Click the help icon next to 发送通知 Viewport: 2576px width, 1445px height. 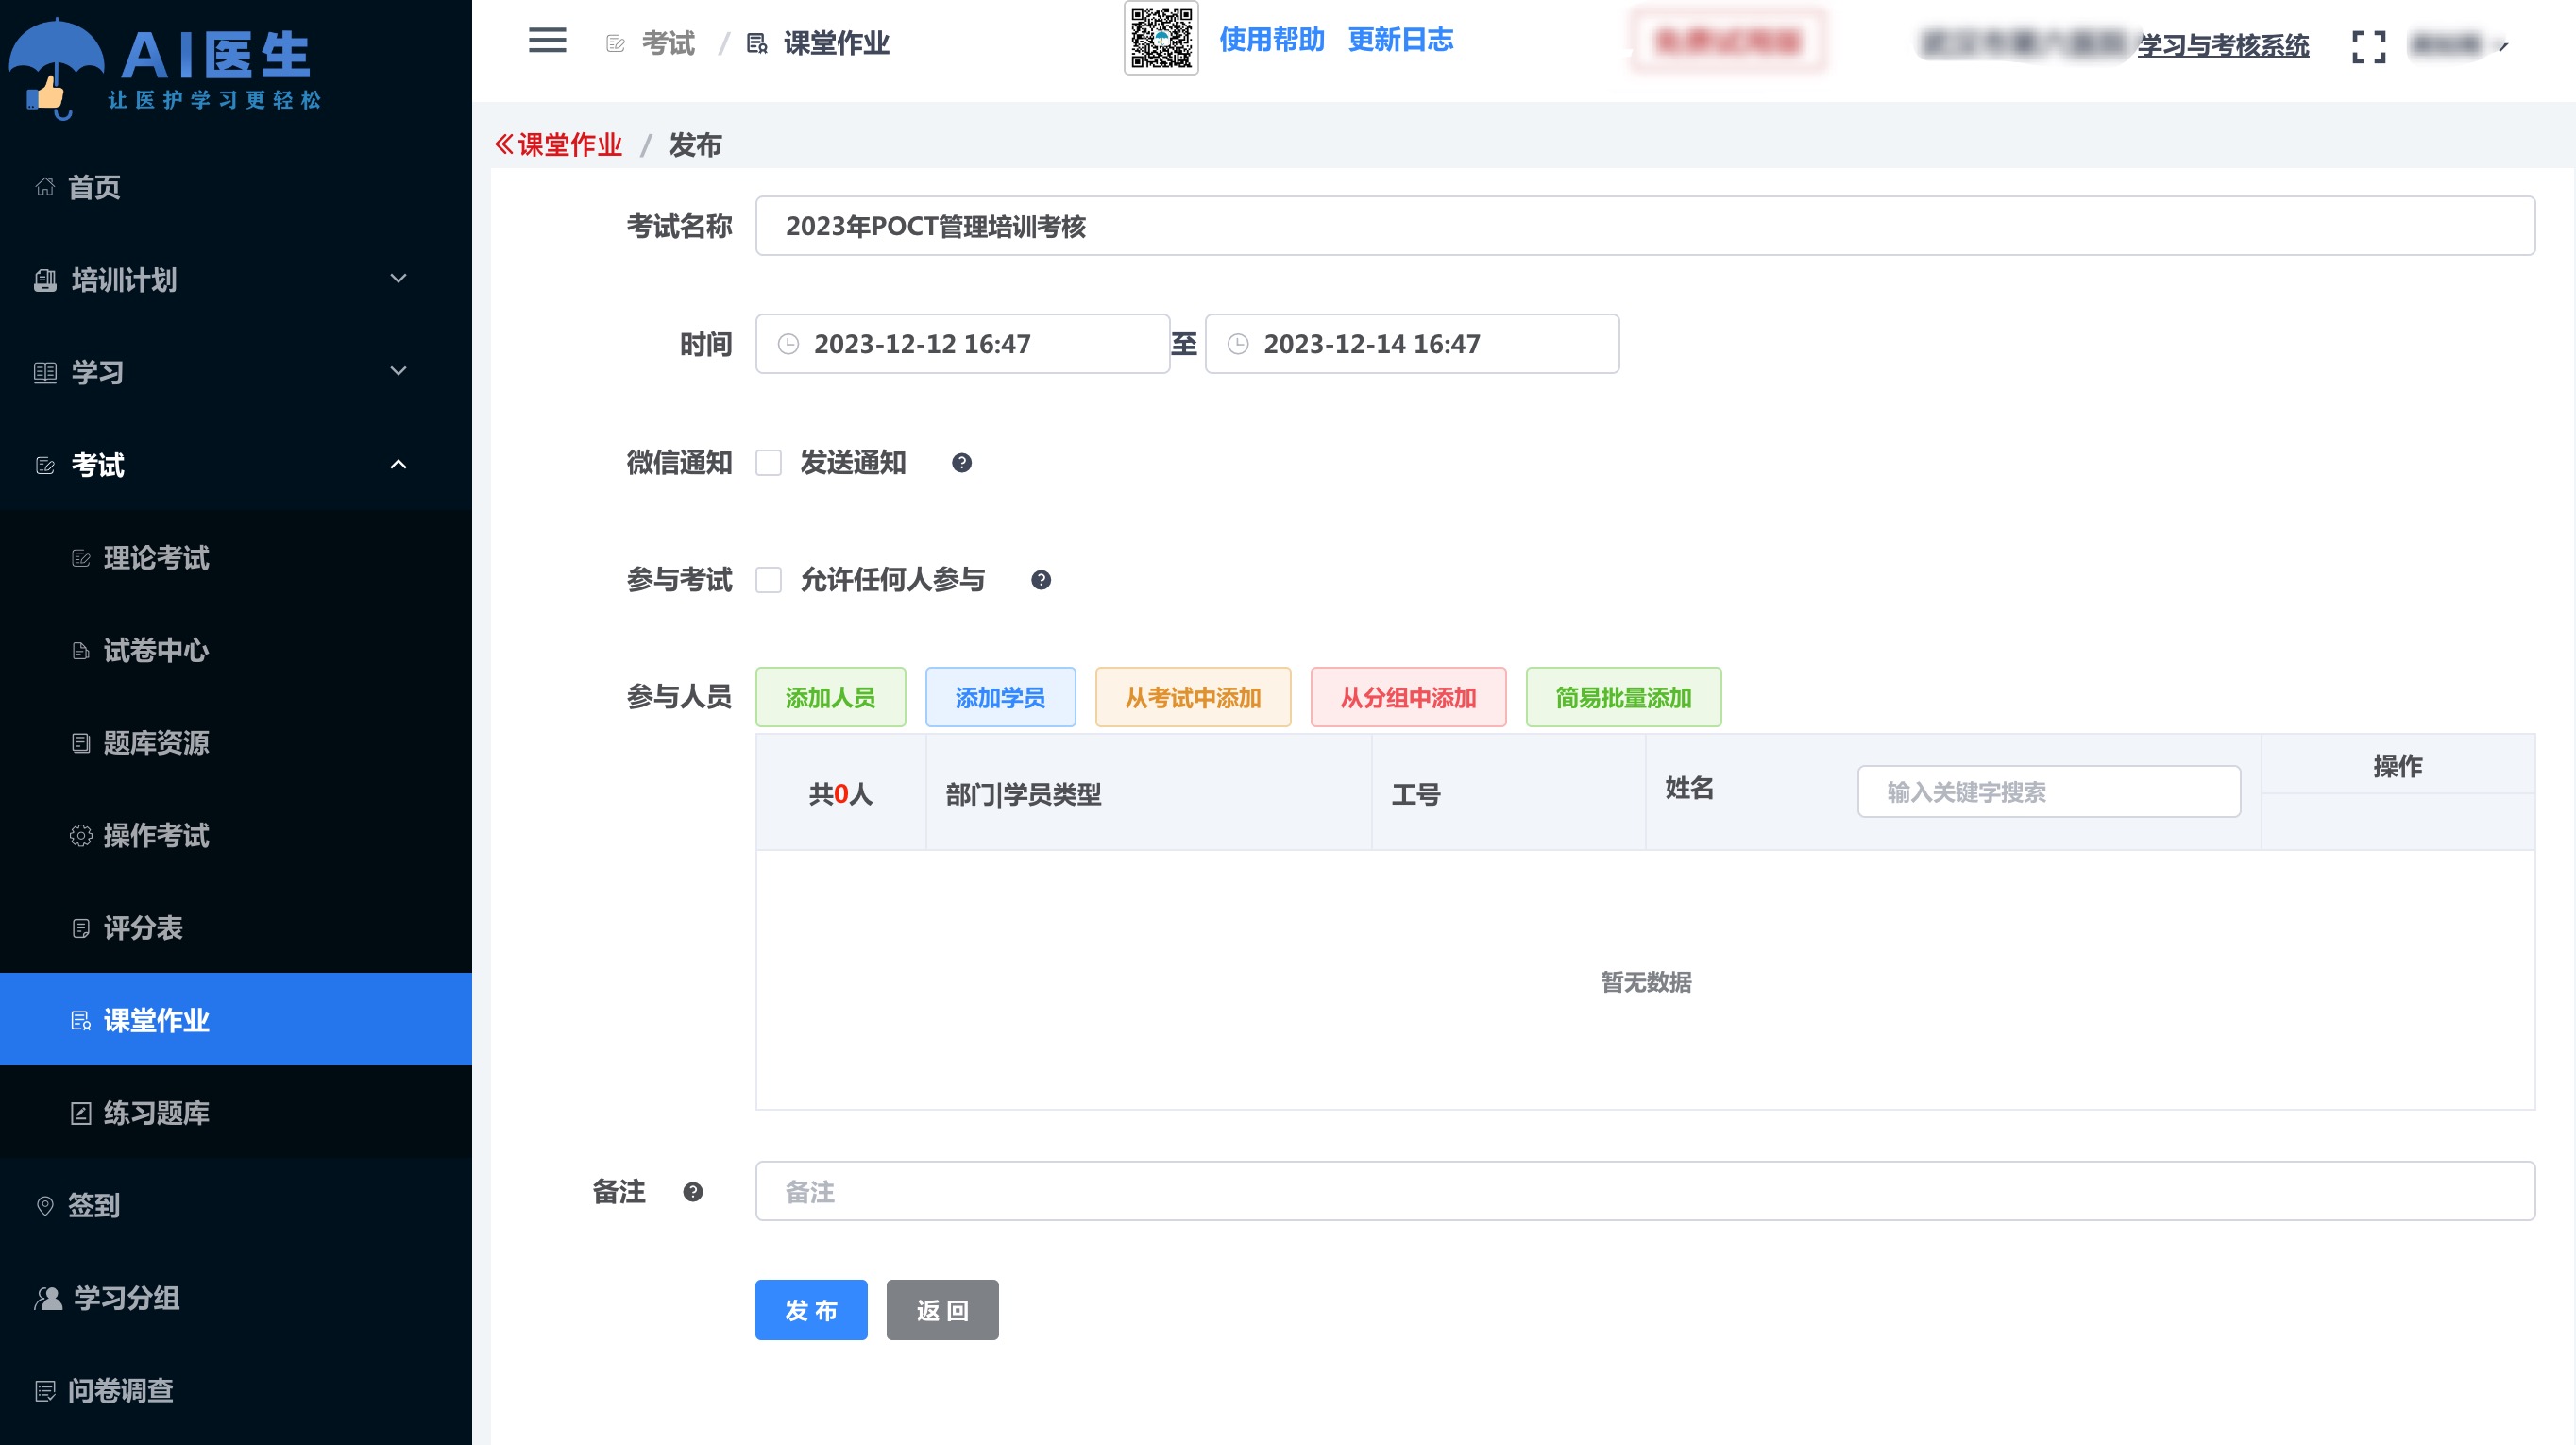click(961, 463)
